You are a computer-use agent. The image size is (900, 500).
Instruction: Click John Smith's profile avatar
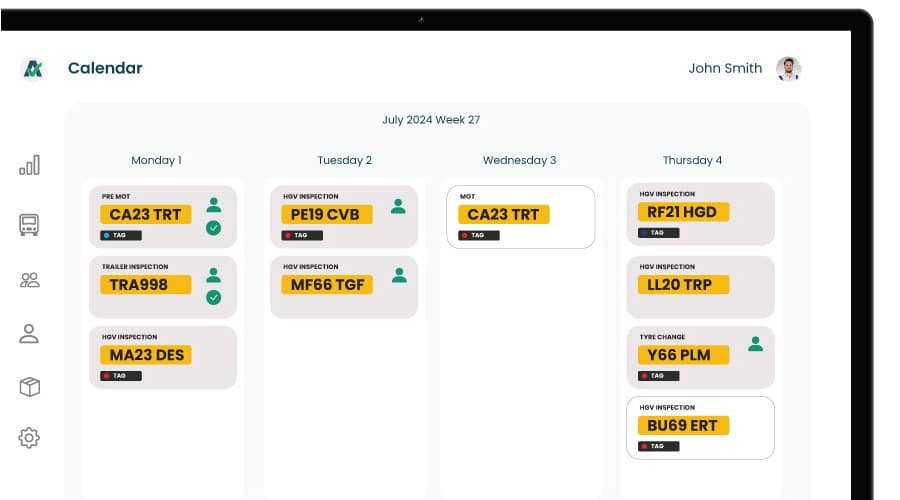pyautogui.click(x=788, y=69)
